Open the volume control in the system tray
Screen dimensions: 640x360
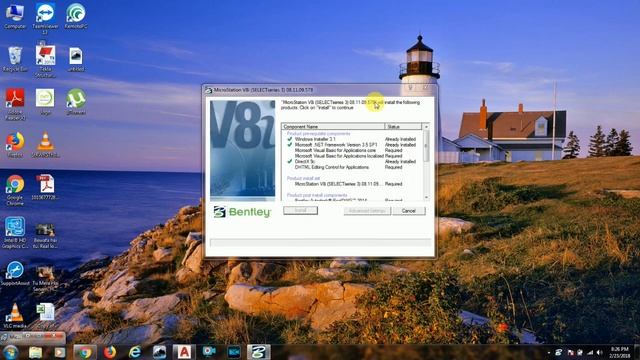(599, 352)
